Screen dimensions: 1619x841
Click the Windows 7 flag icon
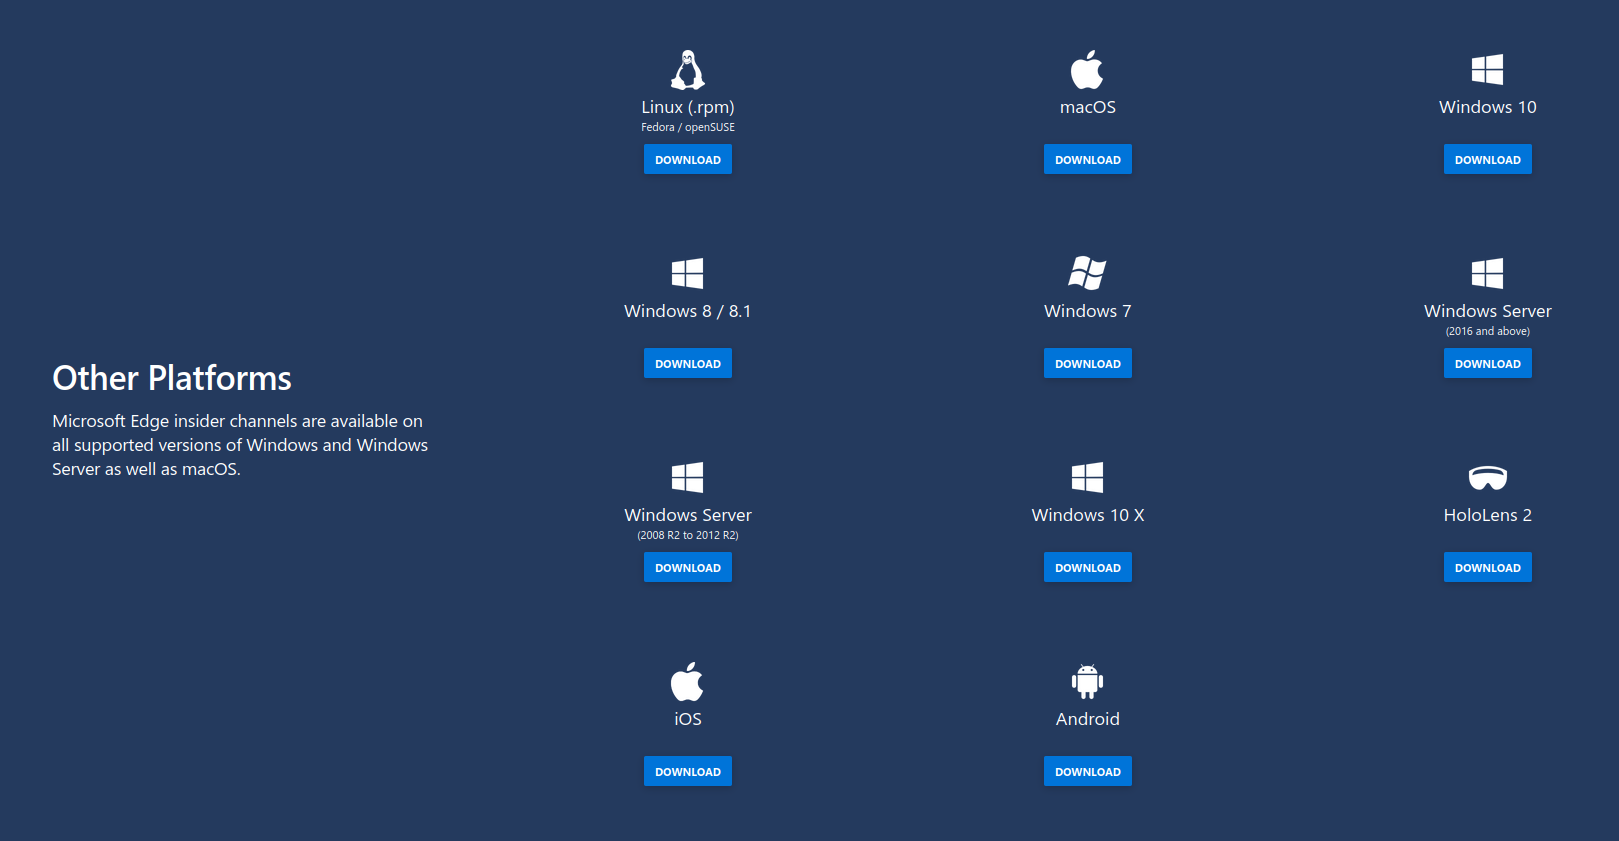point(1087,272)
